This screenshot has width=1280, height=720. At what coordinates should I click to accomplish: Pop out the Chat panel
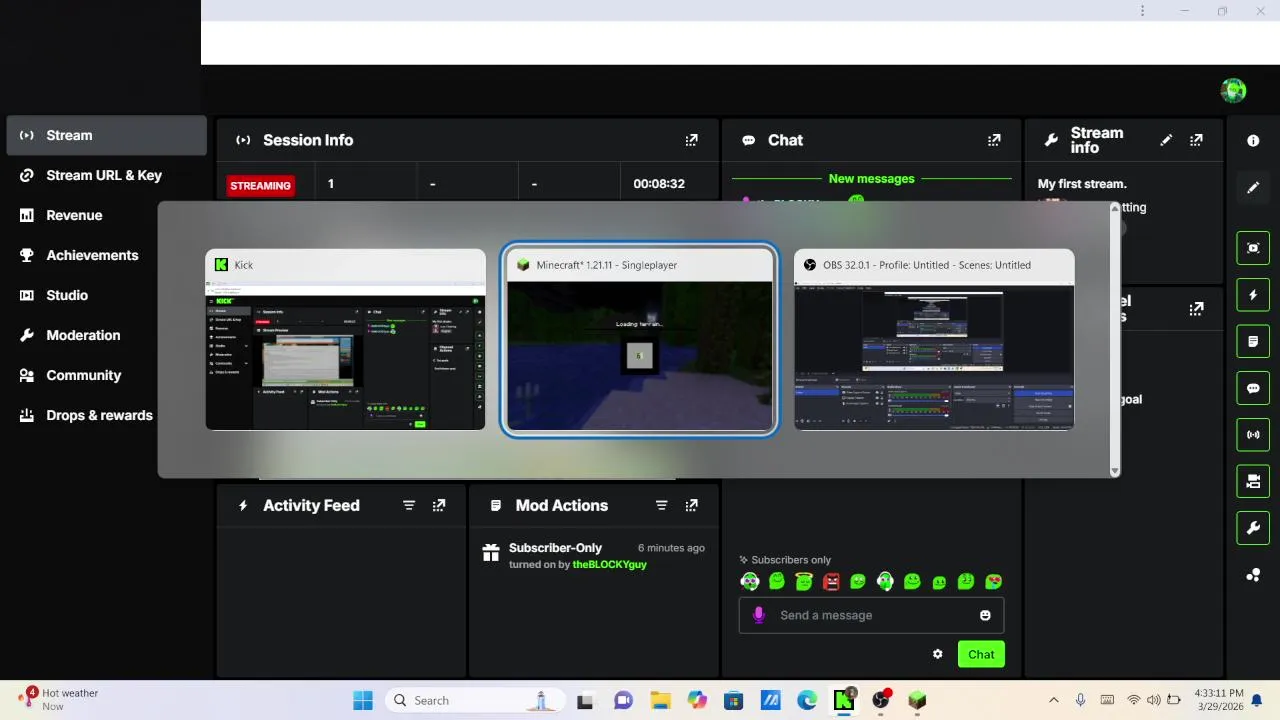point(994,140)
